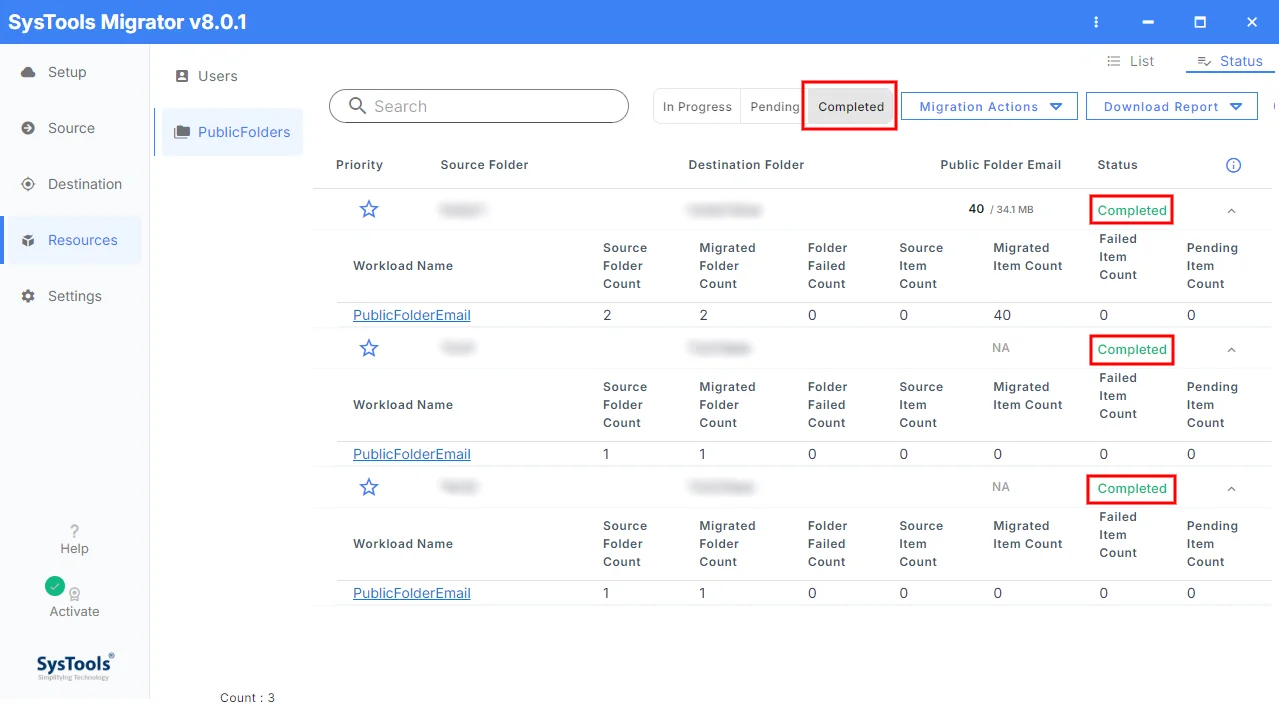Click the second row's Completed status

point(1132,350)
